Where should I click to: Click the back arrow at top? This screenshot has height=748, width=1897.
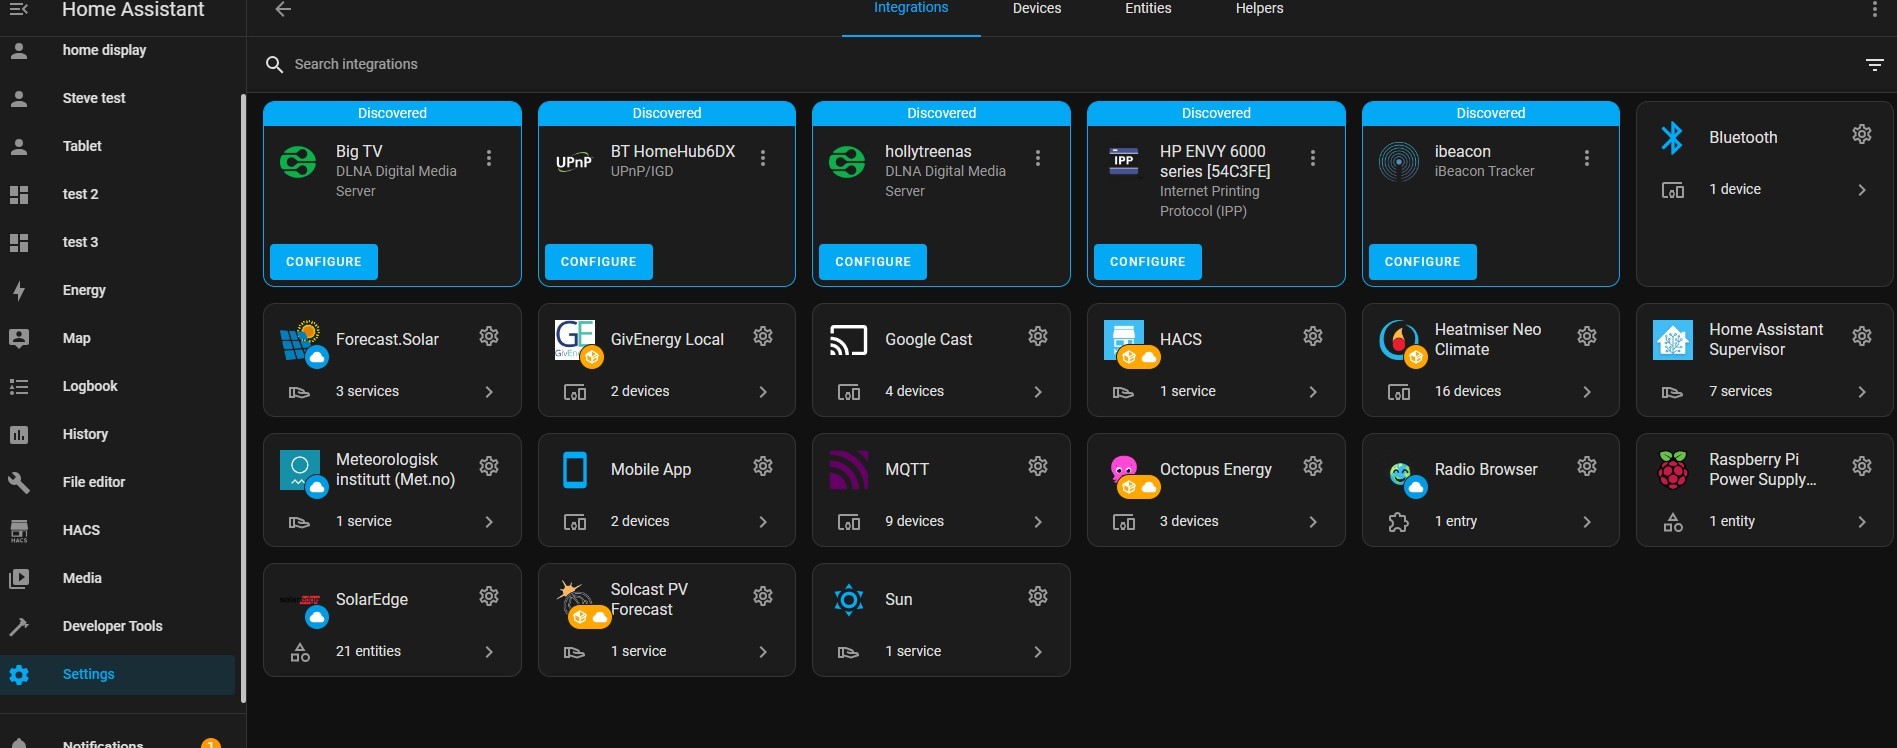[x=283, y=9]
